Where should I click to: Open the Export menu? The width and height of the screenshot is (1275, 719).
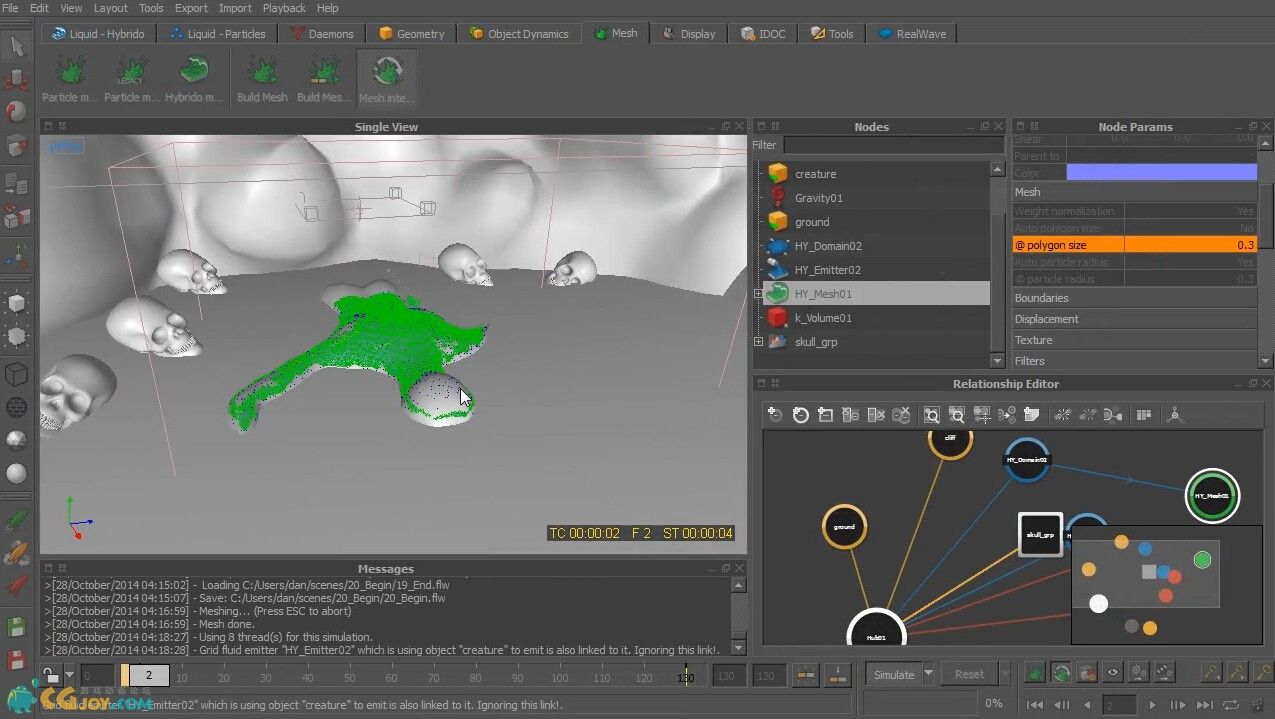[190, 8]
